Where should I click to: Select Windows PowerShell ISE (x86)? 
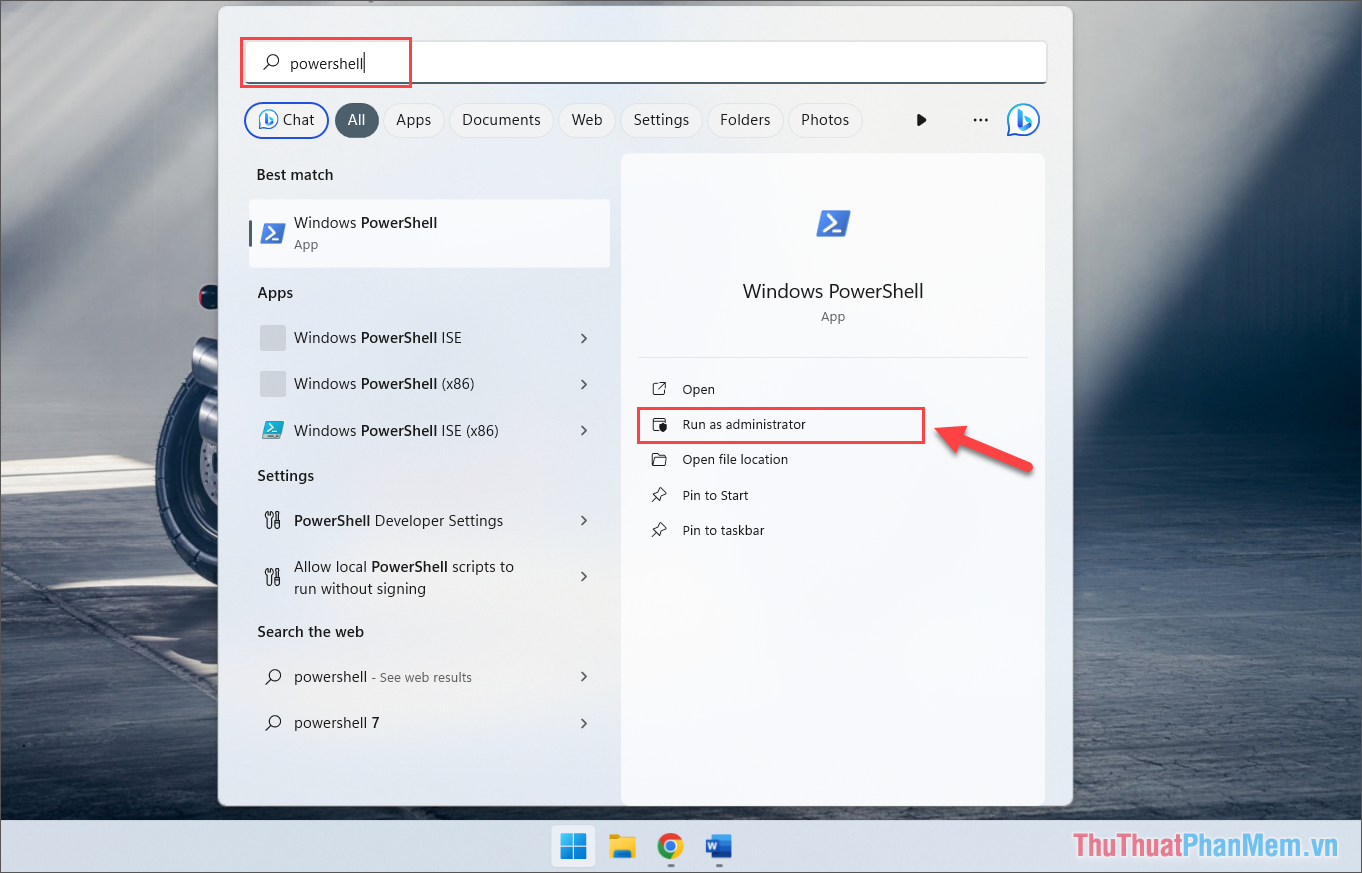click(x=397, y=430)
